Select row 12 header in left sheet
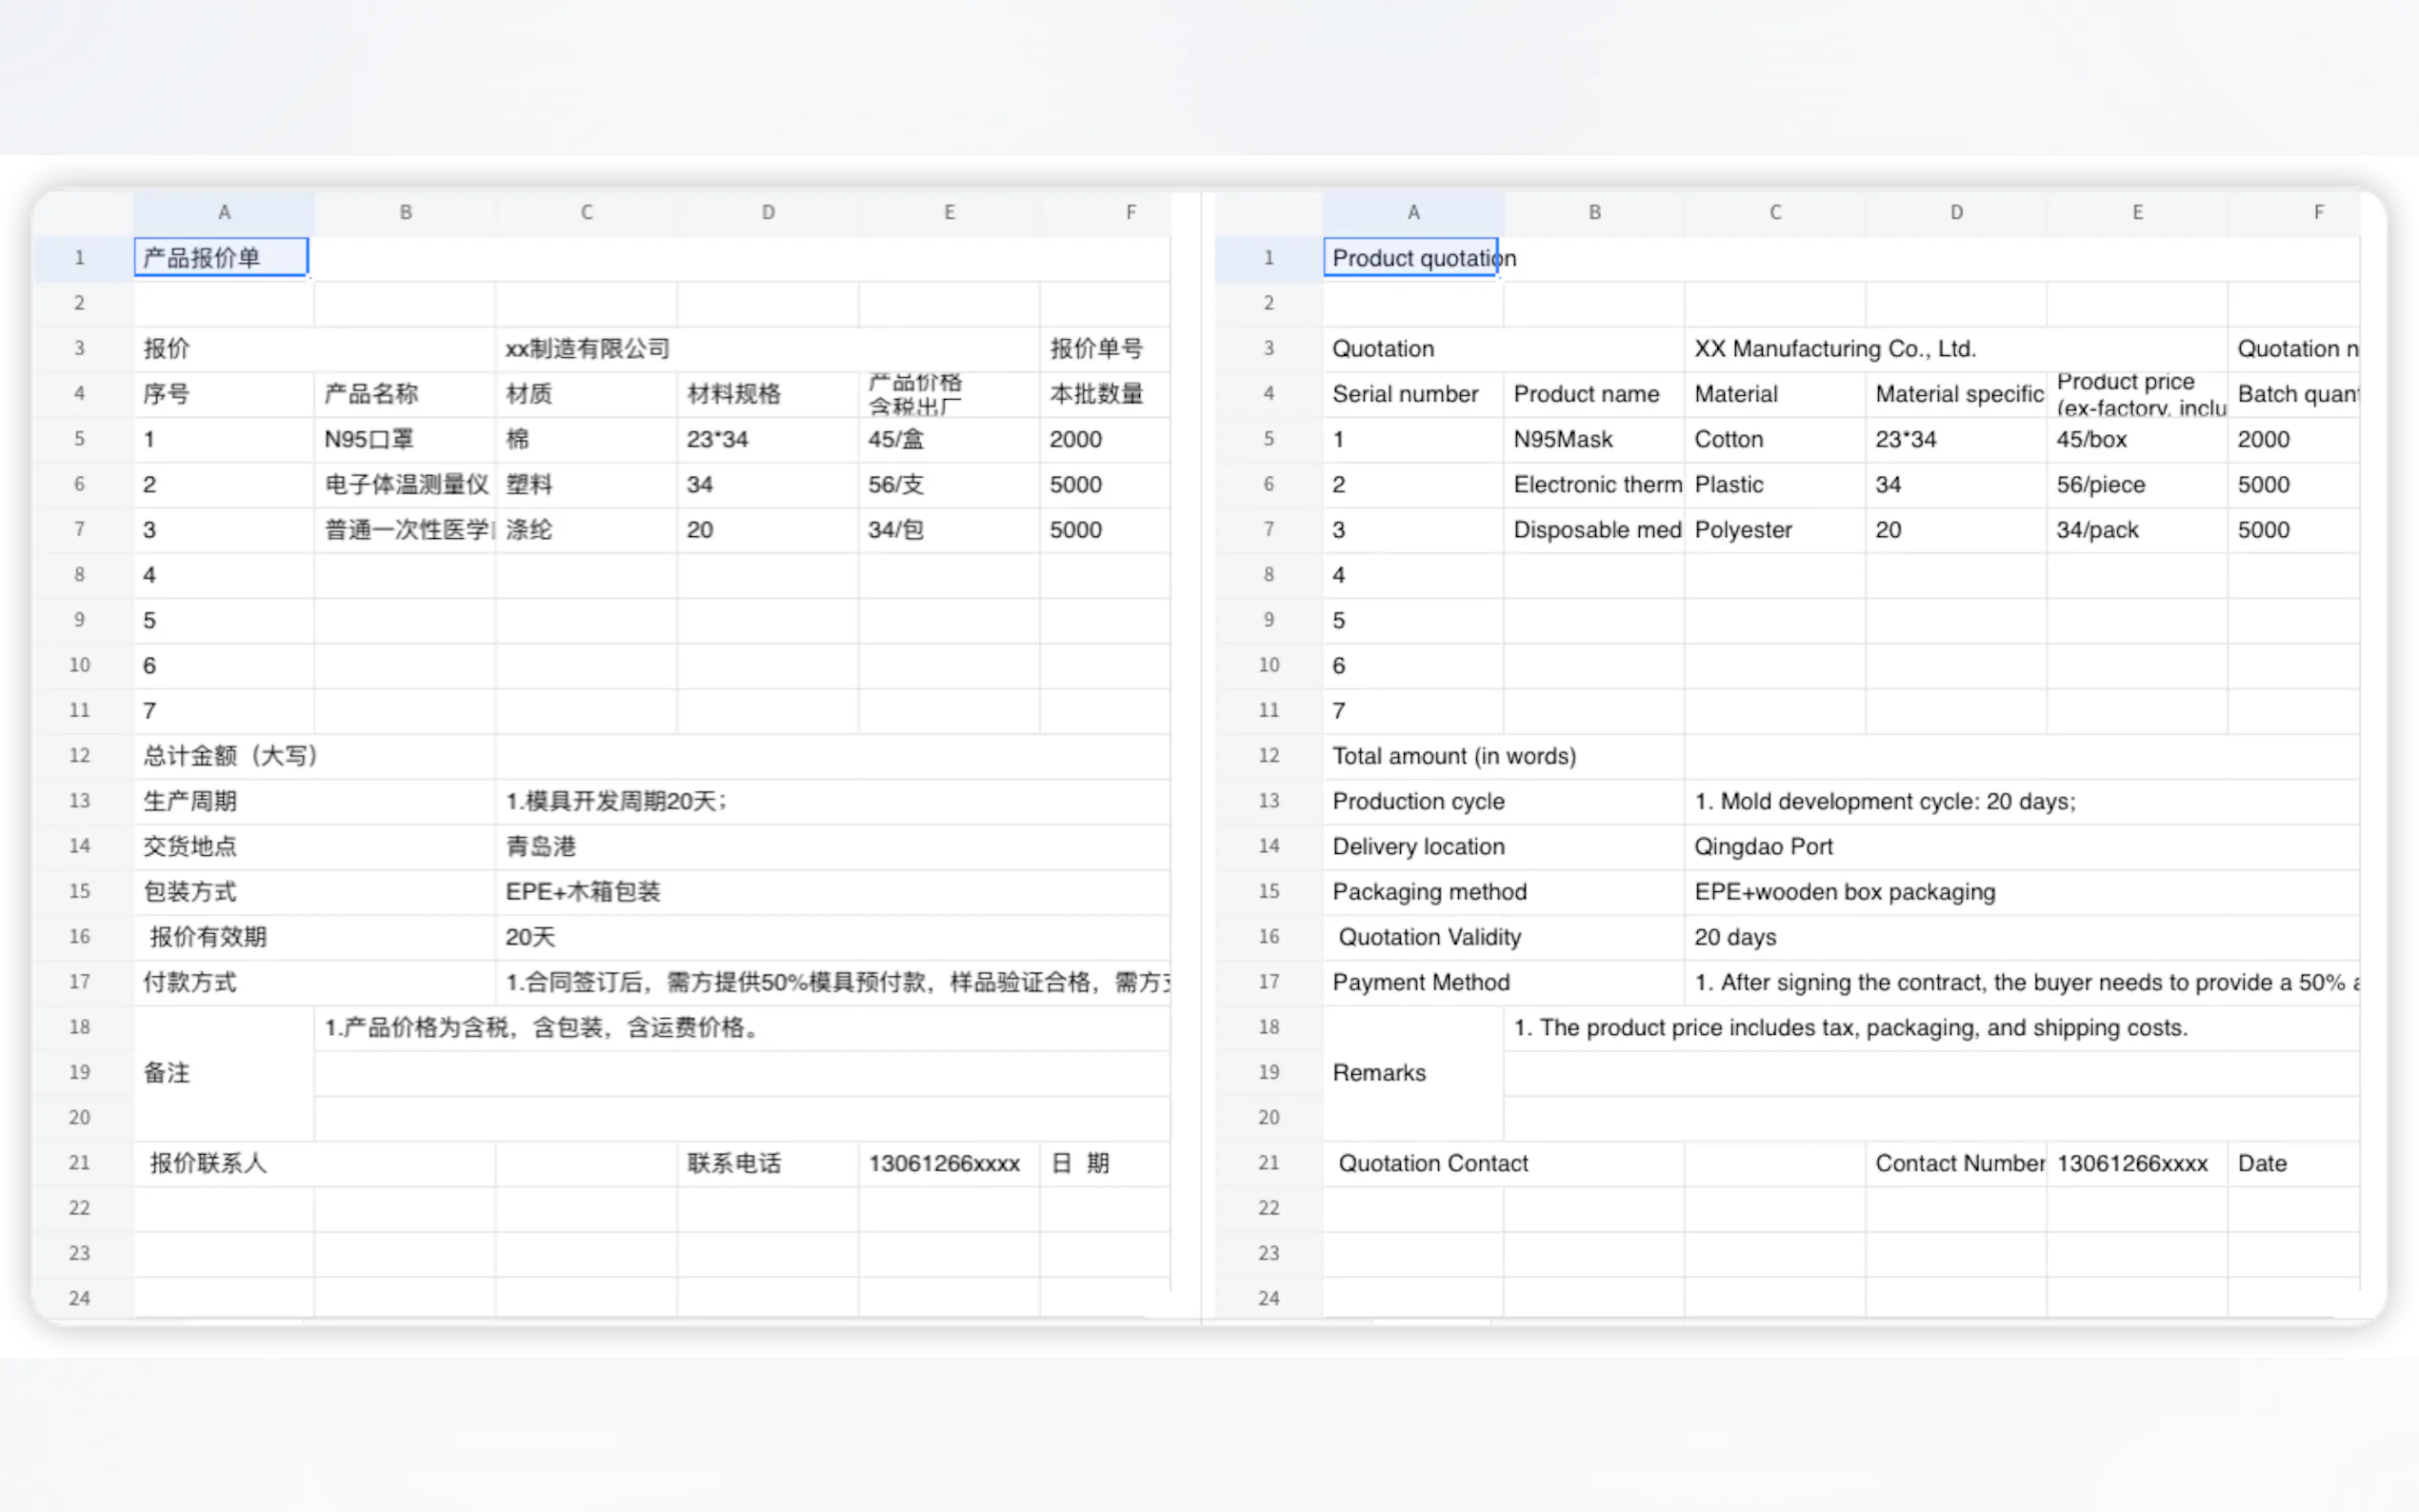 [80, 755]
